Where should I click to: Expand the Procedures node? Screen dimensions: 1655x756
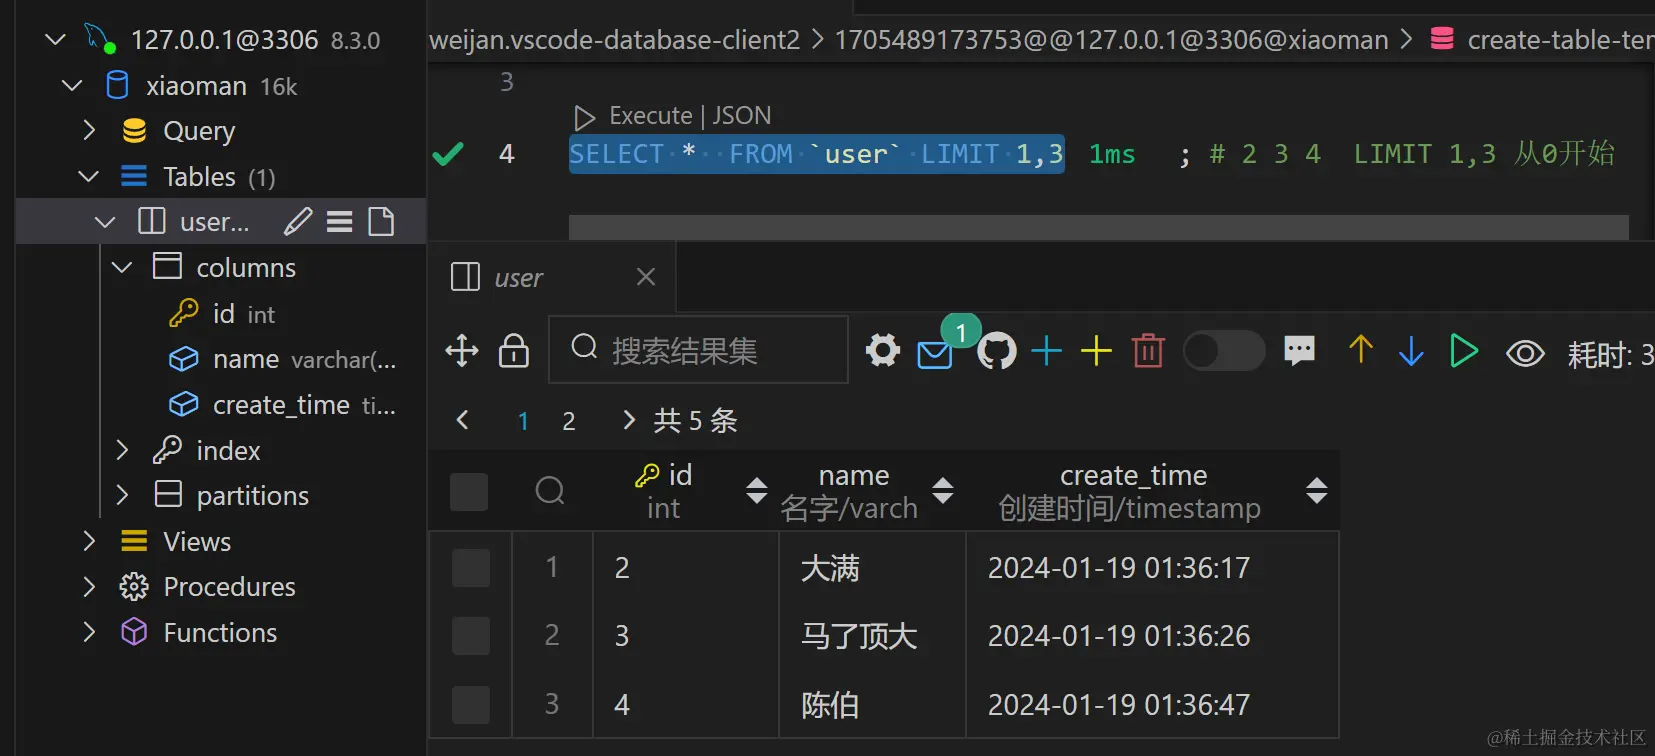tap(89, 586)
